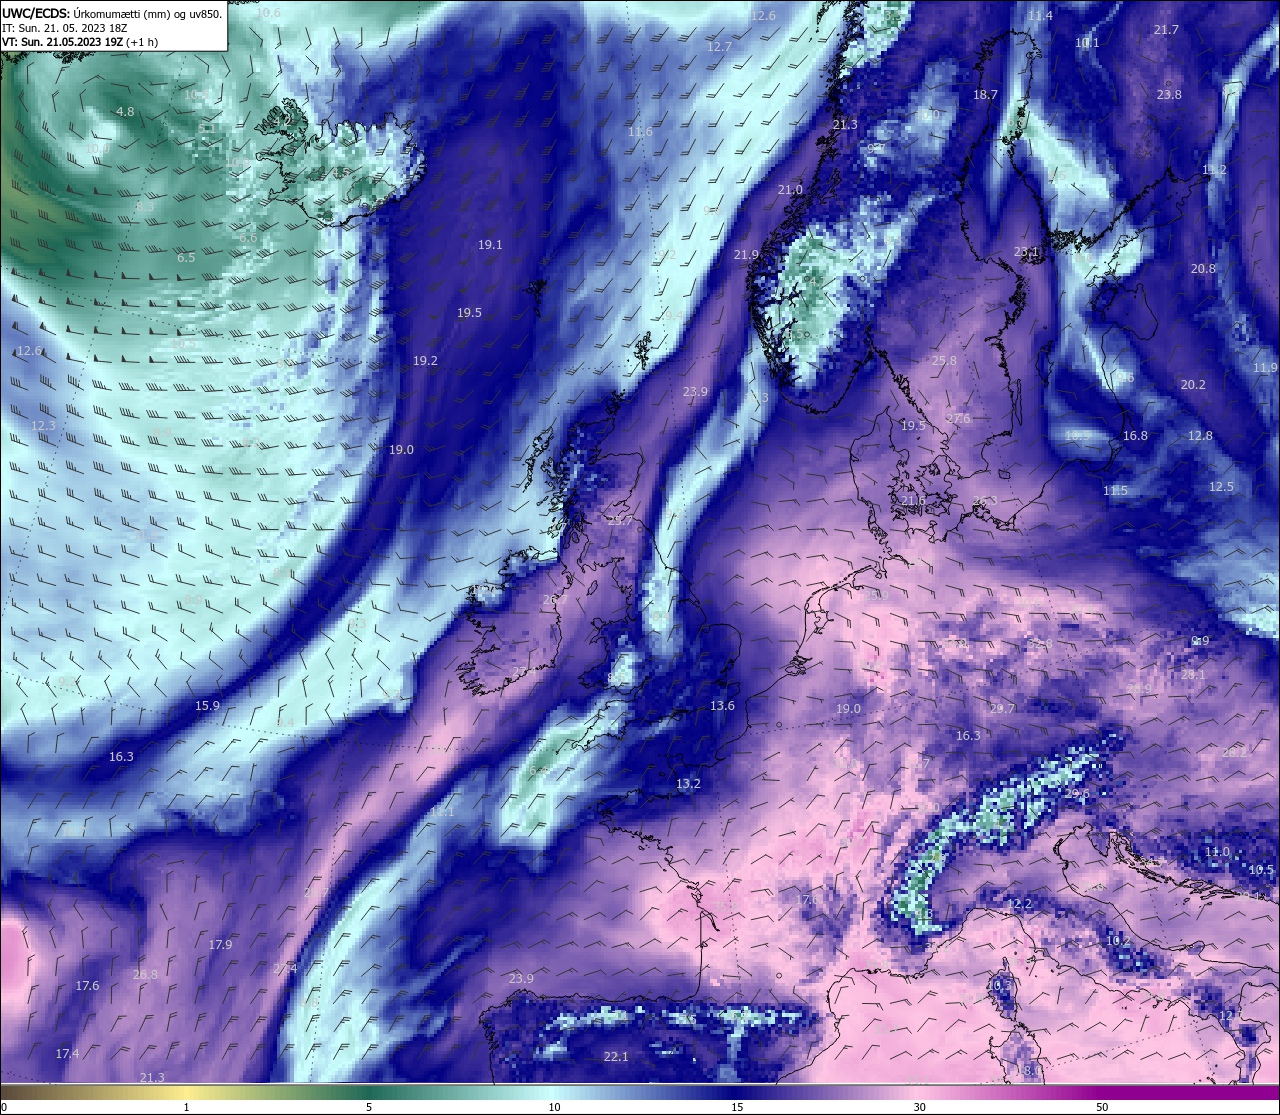1280x1115 pixels.
Task: Click the color scale at the 1 mark
Action: [x=186, y=1095]
